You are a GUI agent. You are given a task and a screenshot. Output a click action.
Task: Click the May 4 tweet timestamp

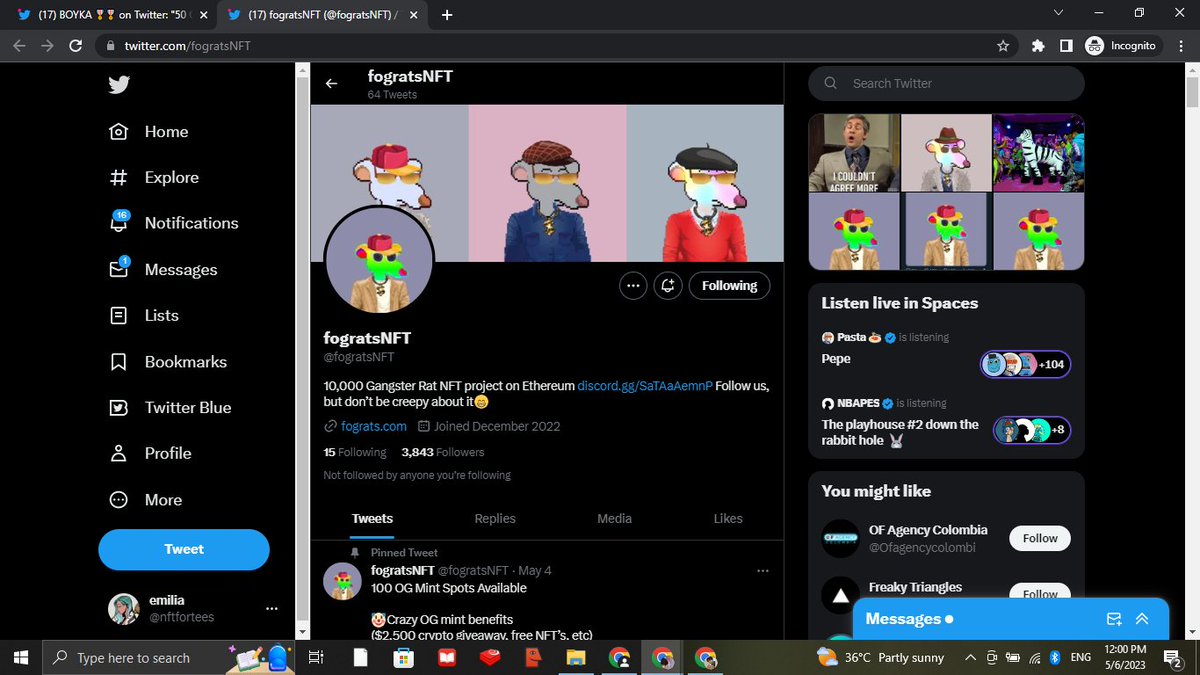pyautogui.click(x=535, y=571)
